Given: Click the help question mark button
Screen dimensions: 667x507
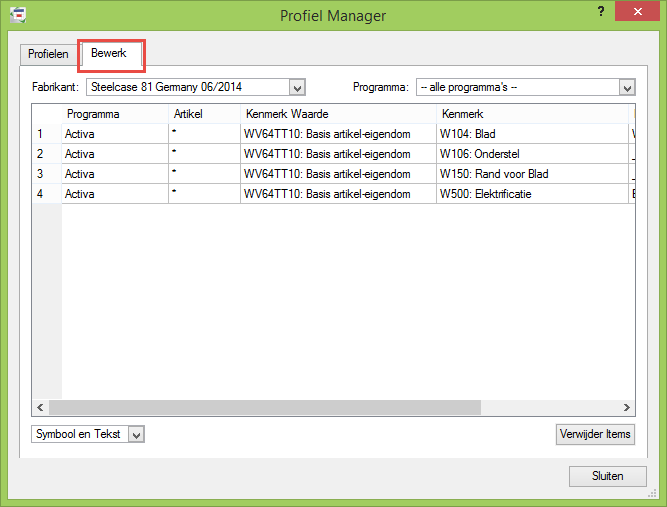Looking at the screenshot, I should (x=600, y=11).
